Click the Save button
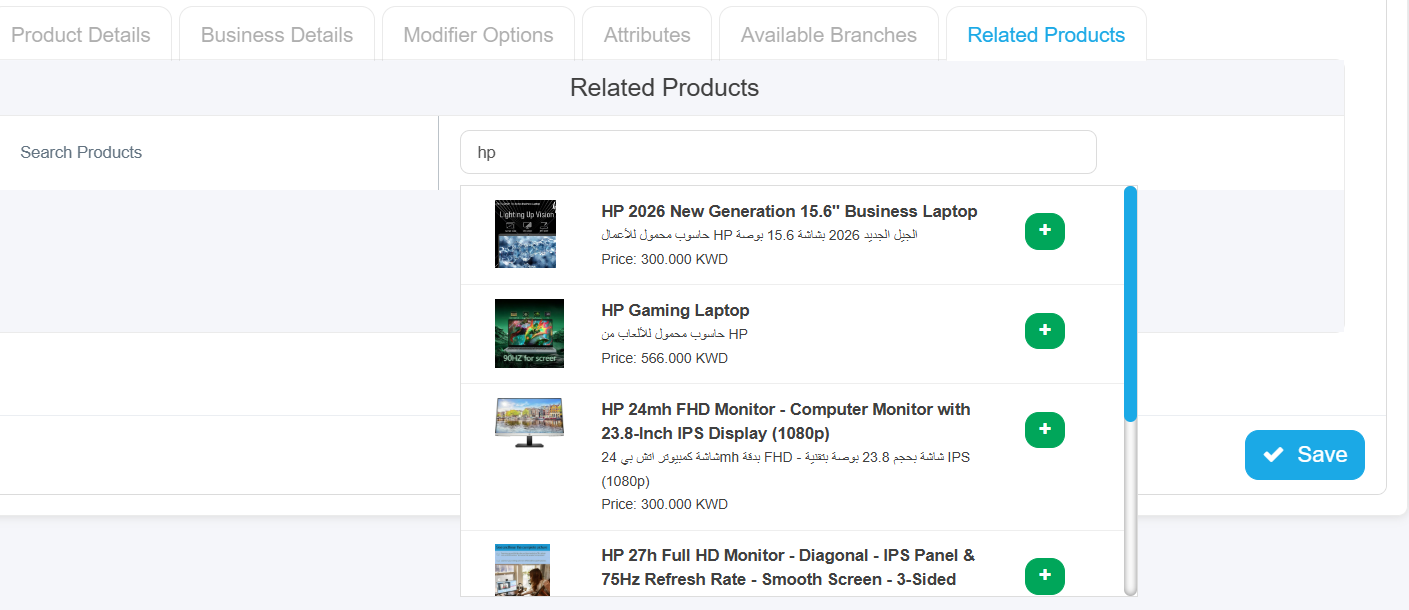Image resolution: width=1409 pixels, height=610 pixels. 1305,455
